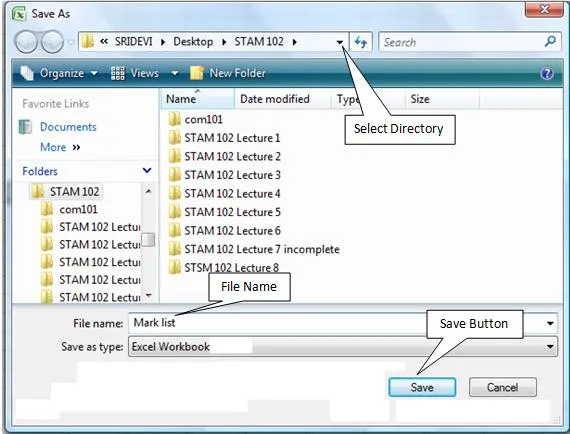Click the magnifier icon in Search box
570x434 pixels.
tap(550, 41)
